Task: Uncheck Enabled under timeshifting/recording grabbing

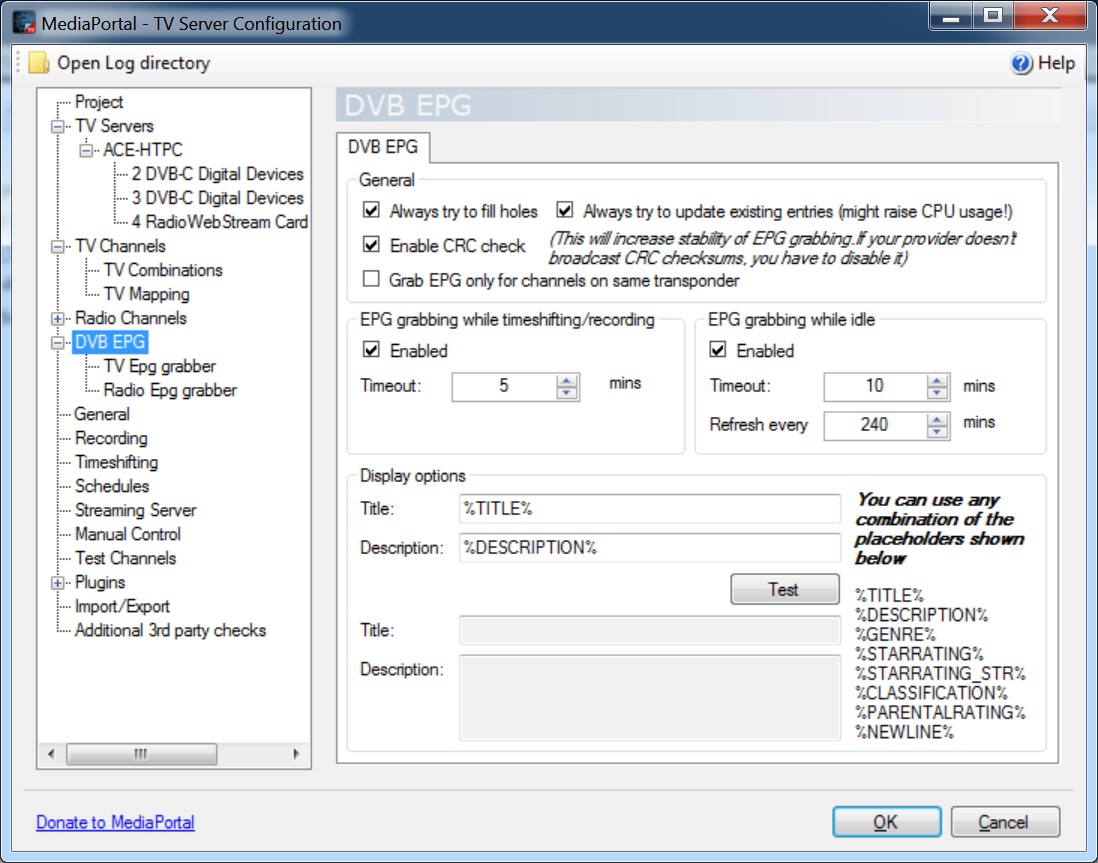Action: 371,350
